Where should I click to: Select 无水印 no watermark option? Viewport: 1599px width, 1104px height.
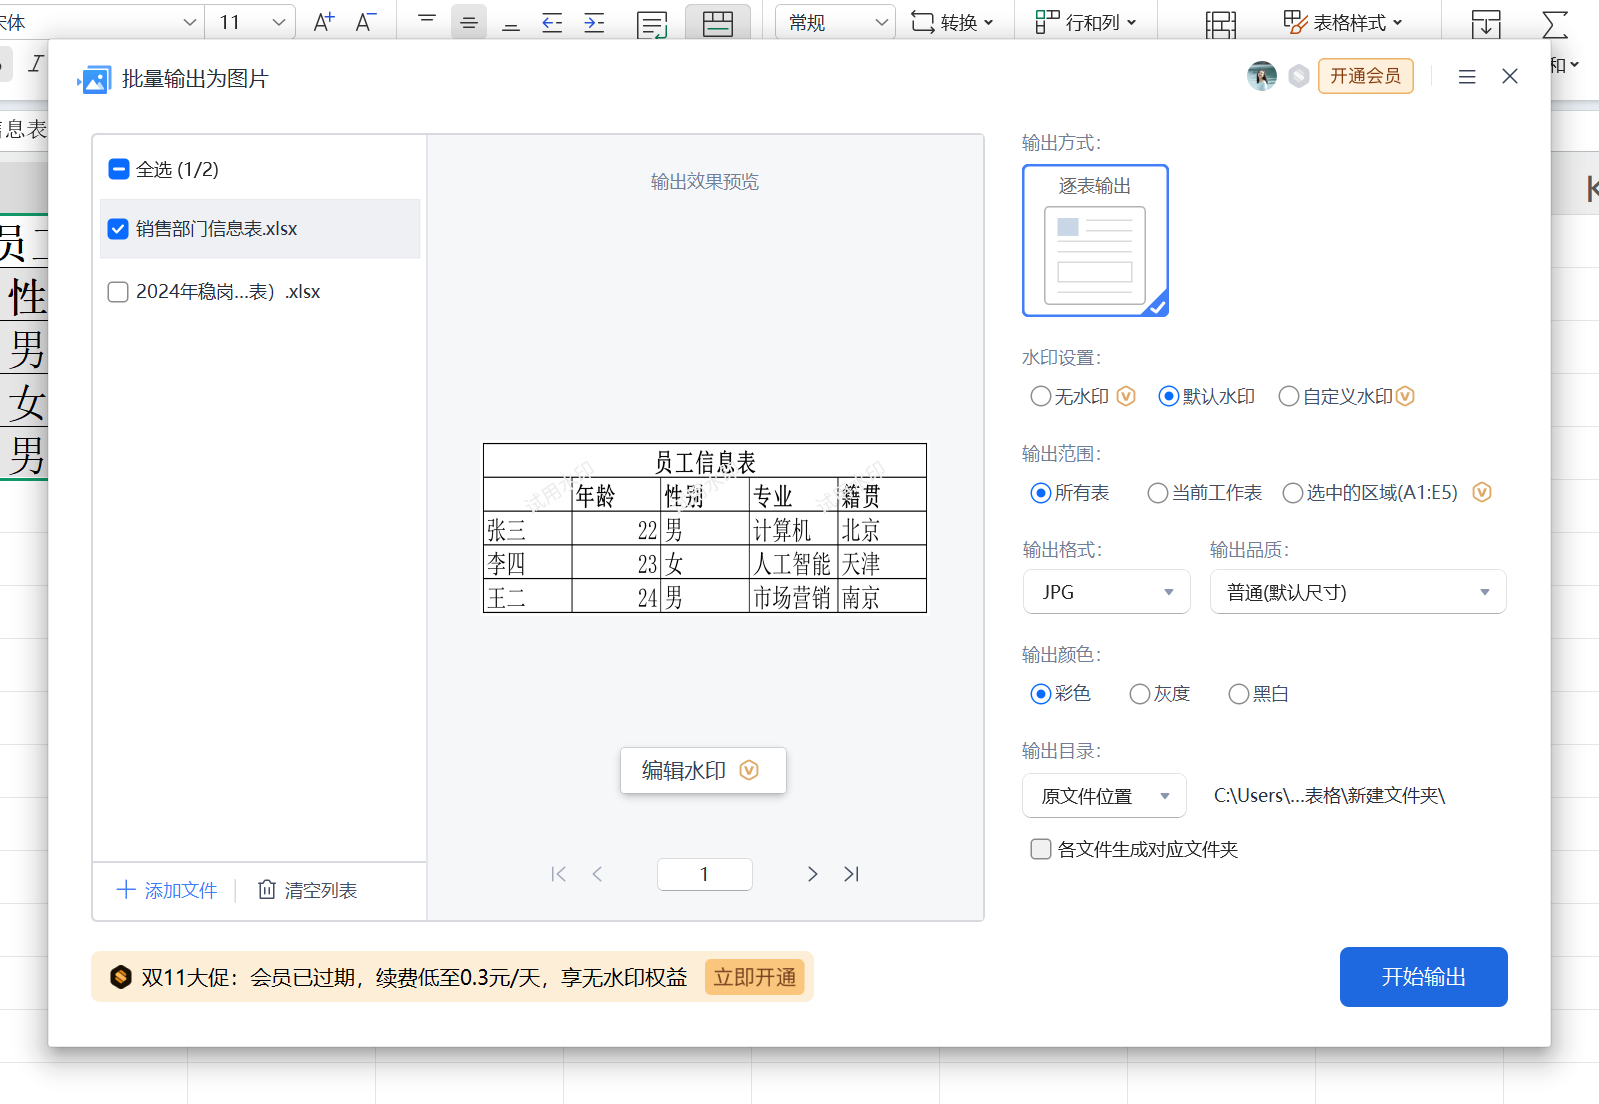click(1041, 397)
